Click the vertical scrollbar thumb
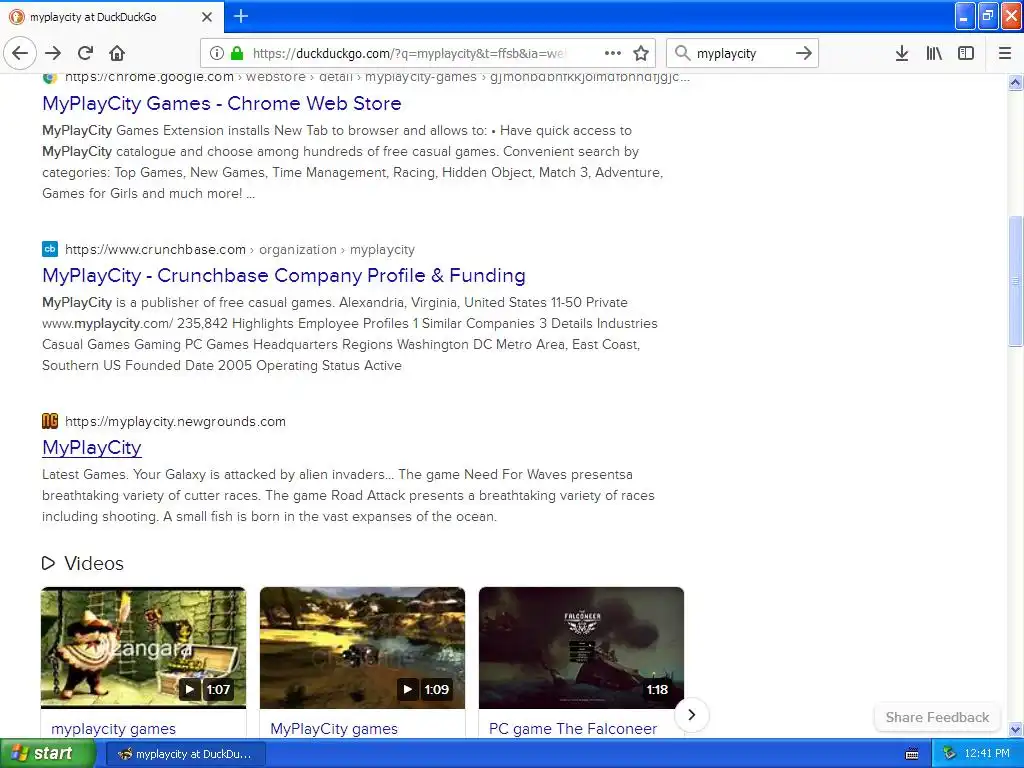Viewport: 1024px width, 768px height. tap(1015, 281)
